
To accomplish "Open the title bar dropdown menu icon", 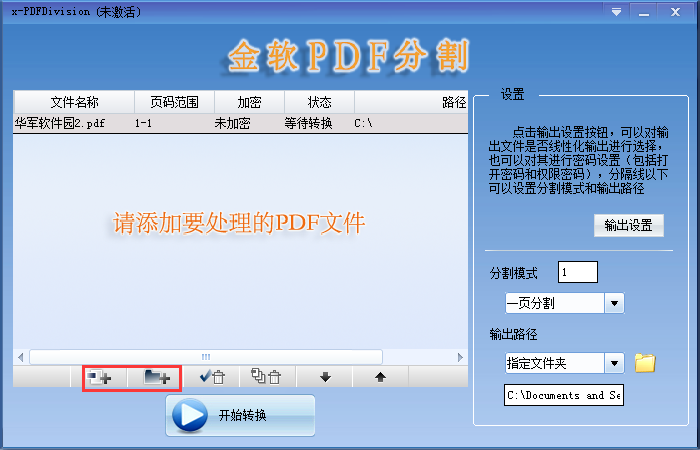I will 617,12.
